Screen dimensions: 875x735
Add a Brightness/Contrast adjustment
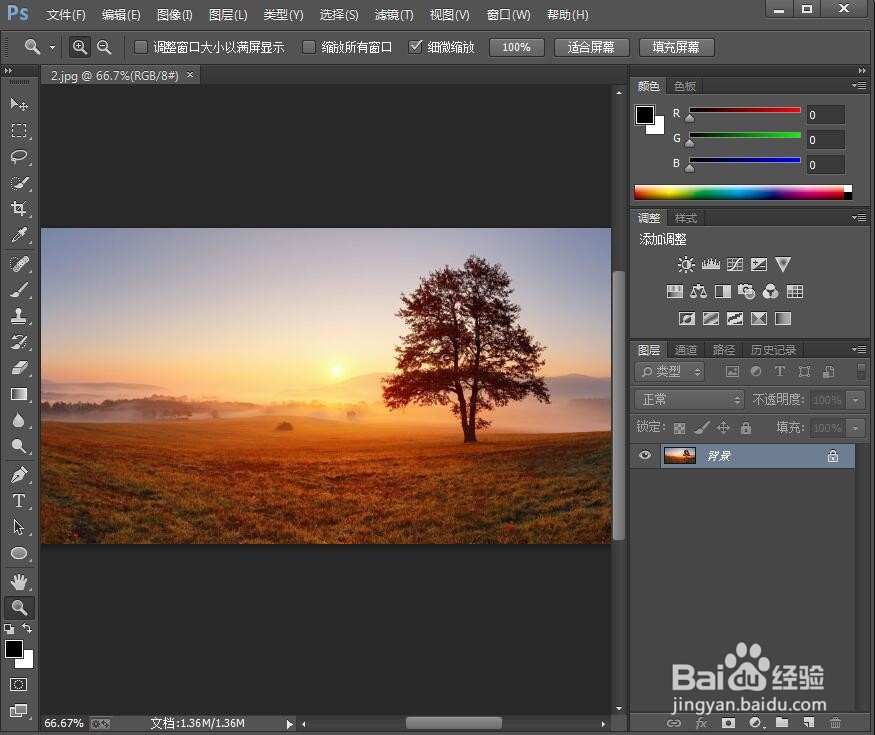(686, 265)
